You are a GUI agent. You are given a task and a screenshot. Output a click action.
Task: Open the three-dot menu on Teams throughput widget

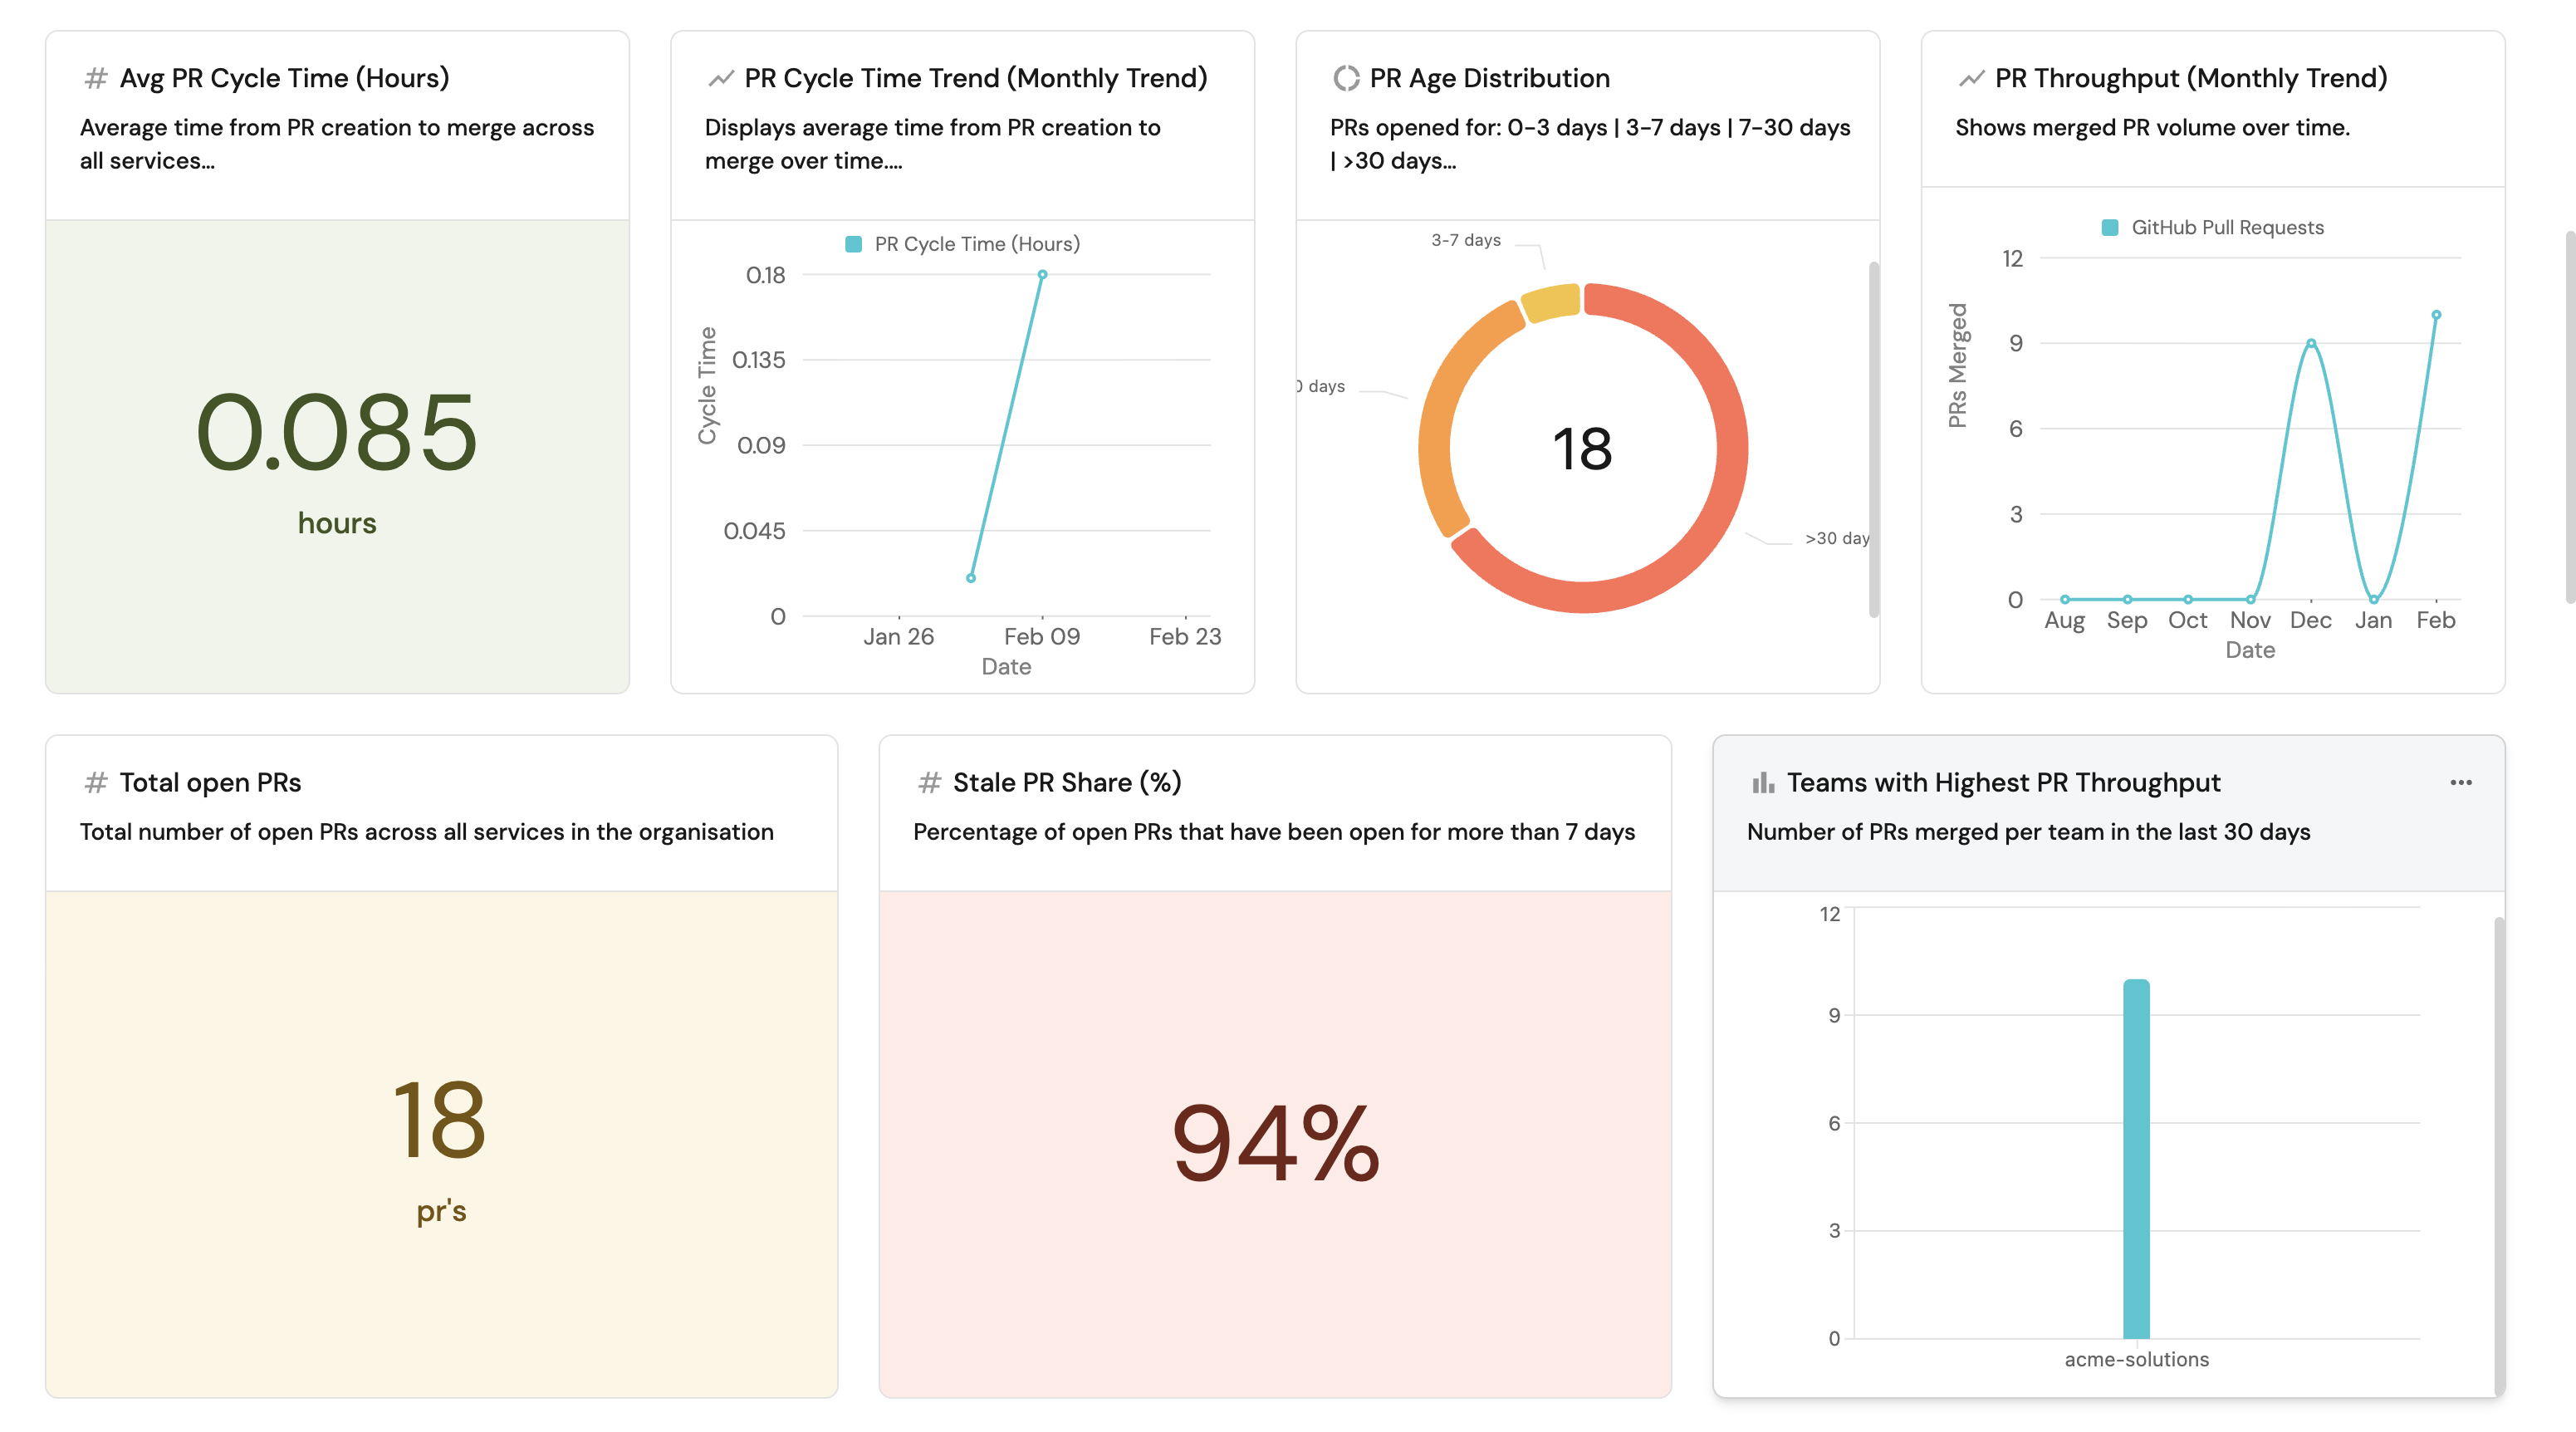[2461, 782]
